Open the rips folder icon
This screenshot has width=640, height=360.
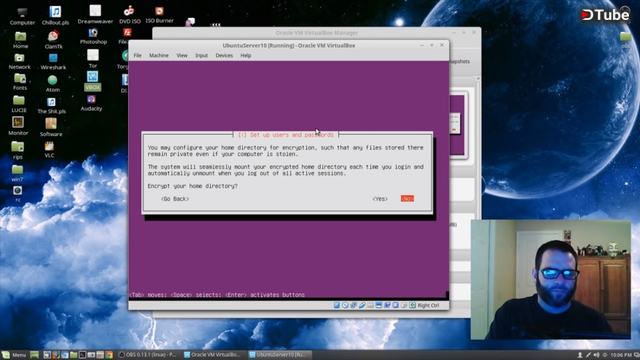click(x=18, y=150)
